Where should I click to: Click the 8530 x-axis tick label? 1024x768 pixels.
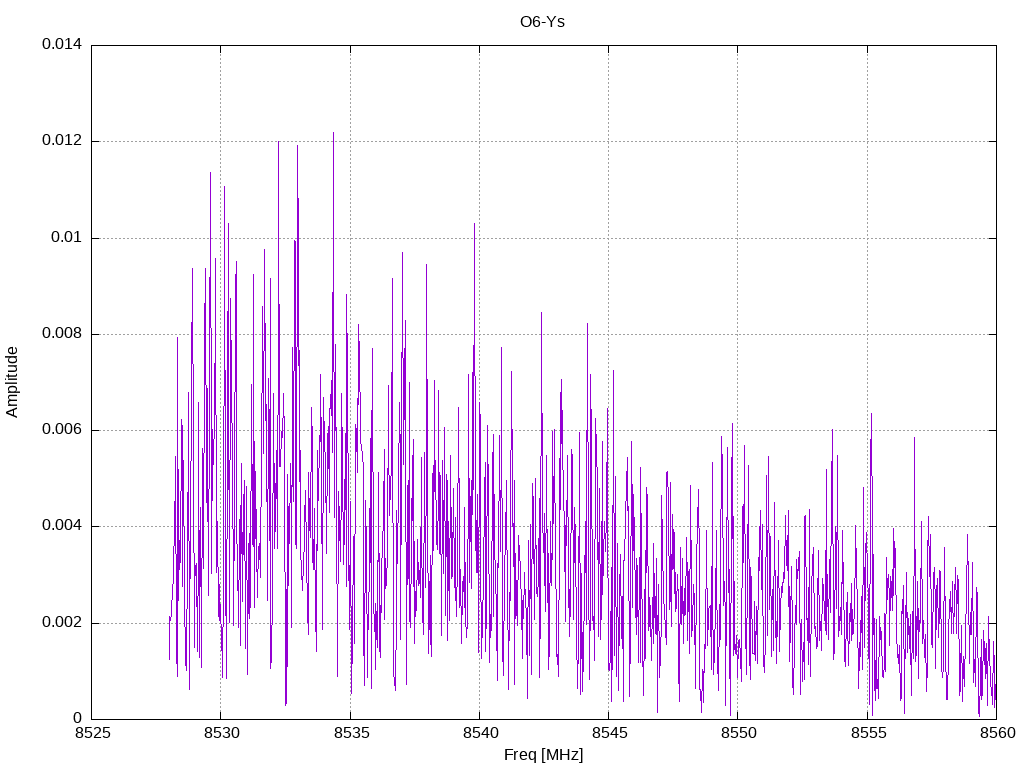(x=221, y=733)
